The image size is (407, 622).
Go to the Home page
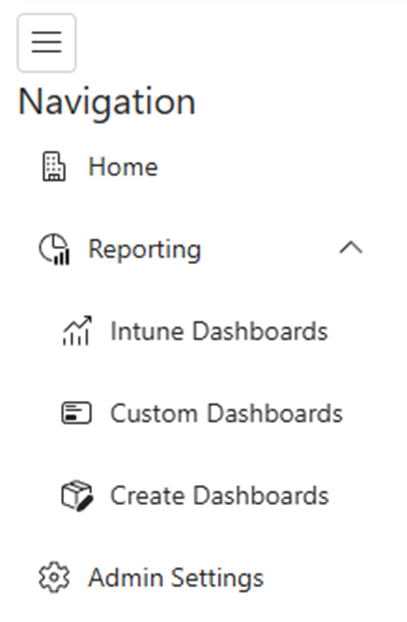(123, 167)
